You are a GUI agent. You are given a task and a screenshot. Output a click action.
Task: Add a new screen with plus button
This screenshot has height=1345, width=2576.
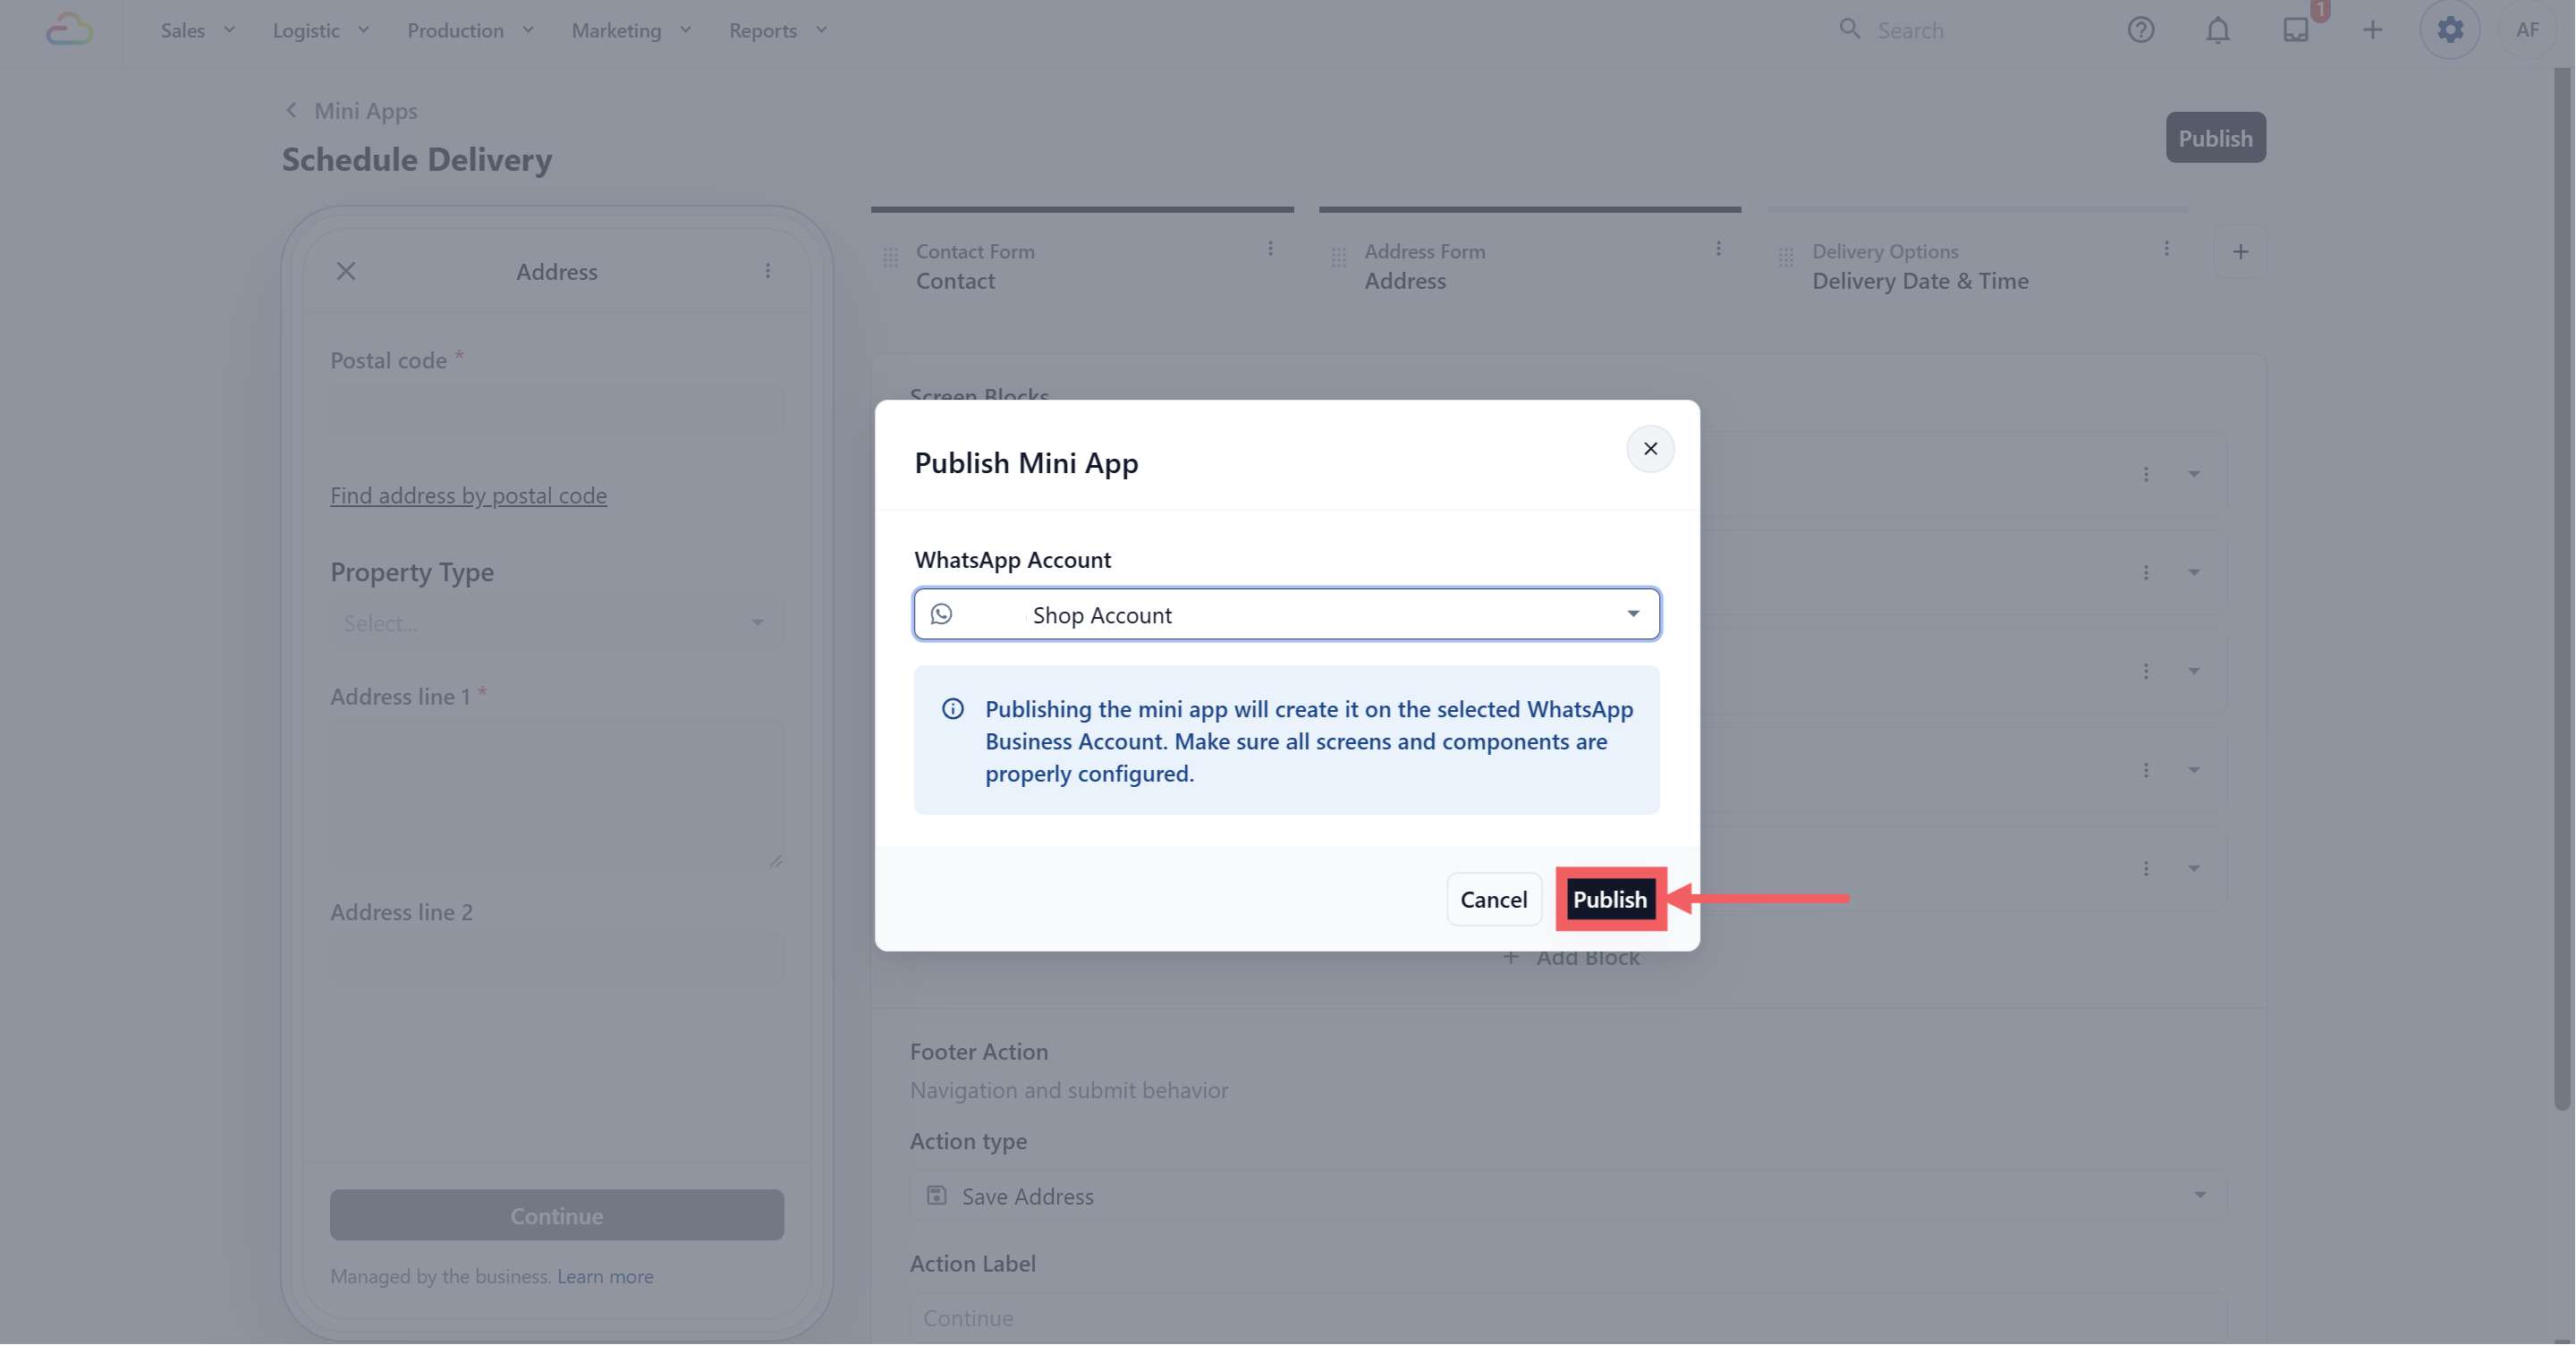(2240, 252)
